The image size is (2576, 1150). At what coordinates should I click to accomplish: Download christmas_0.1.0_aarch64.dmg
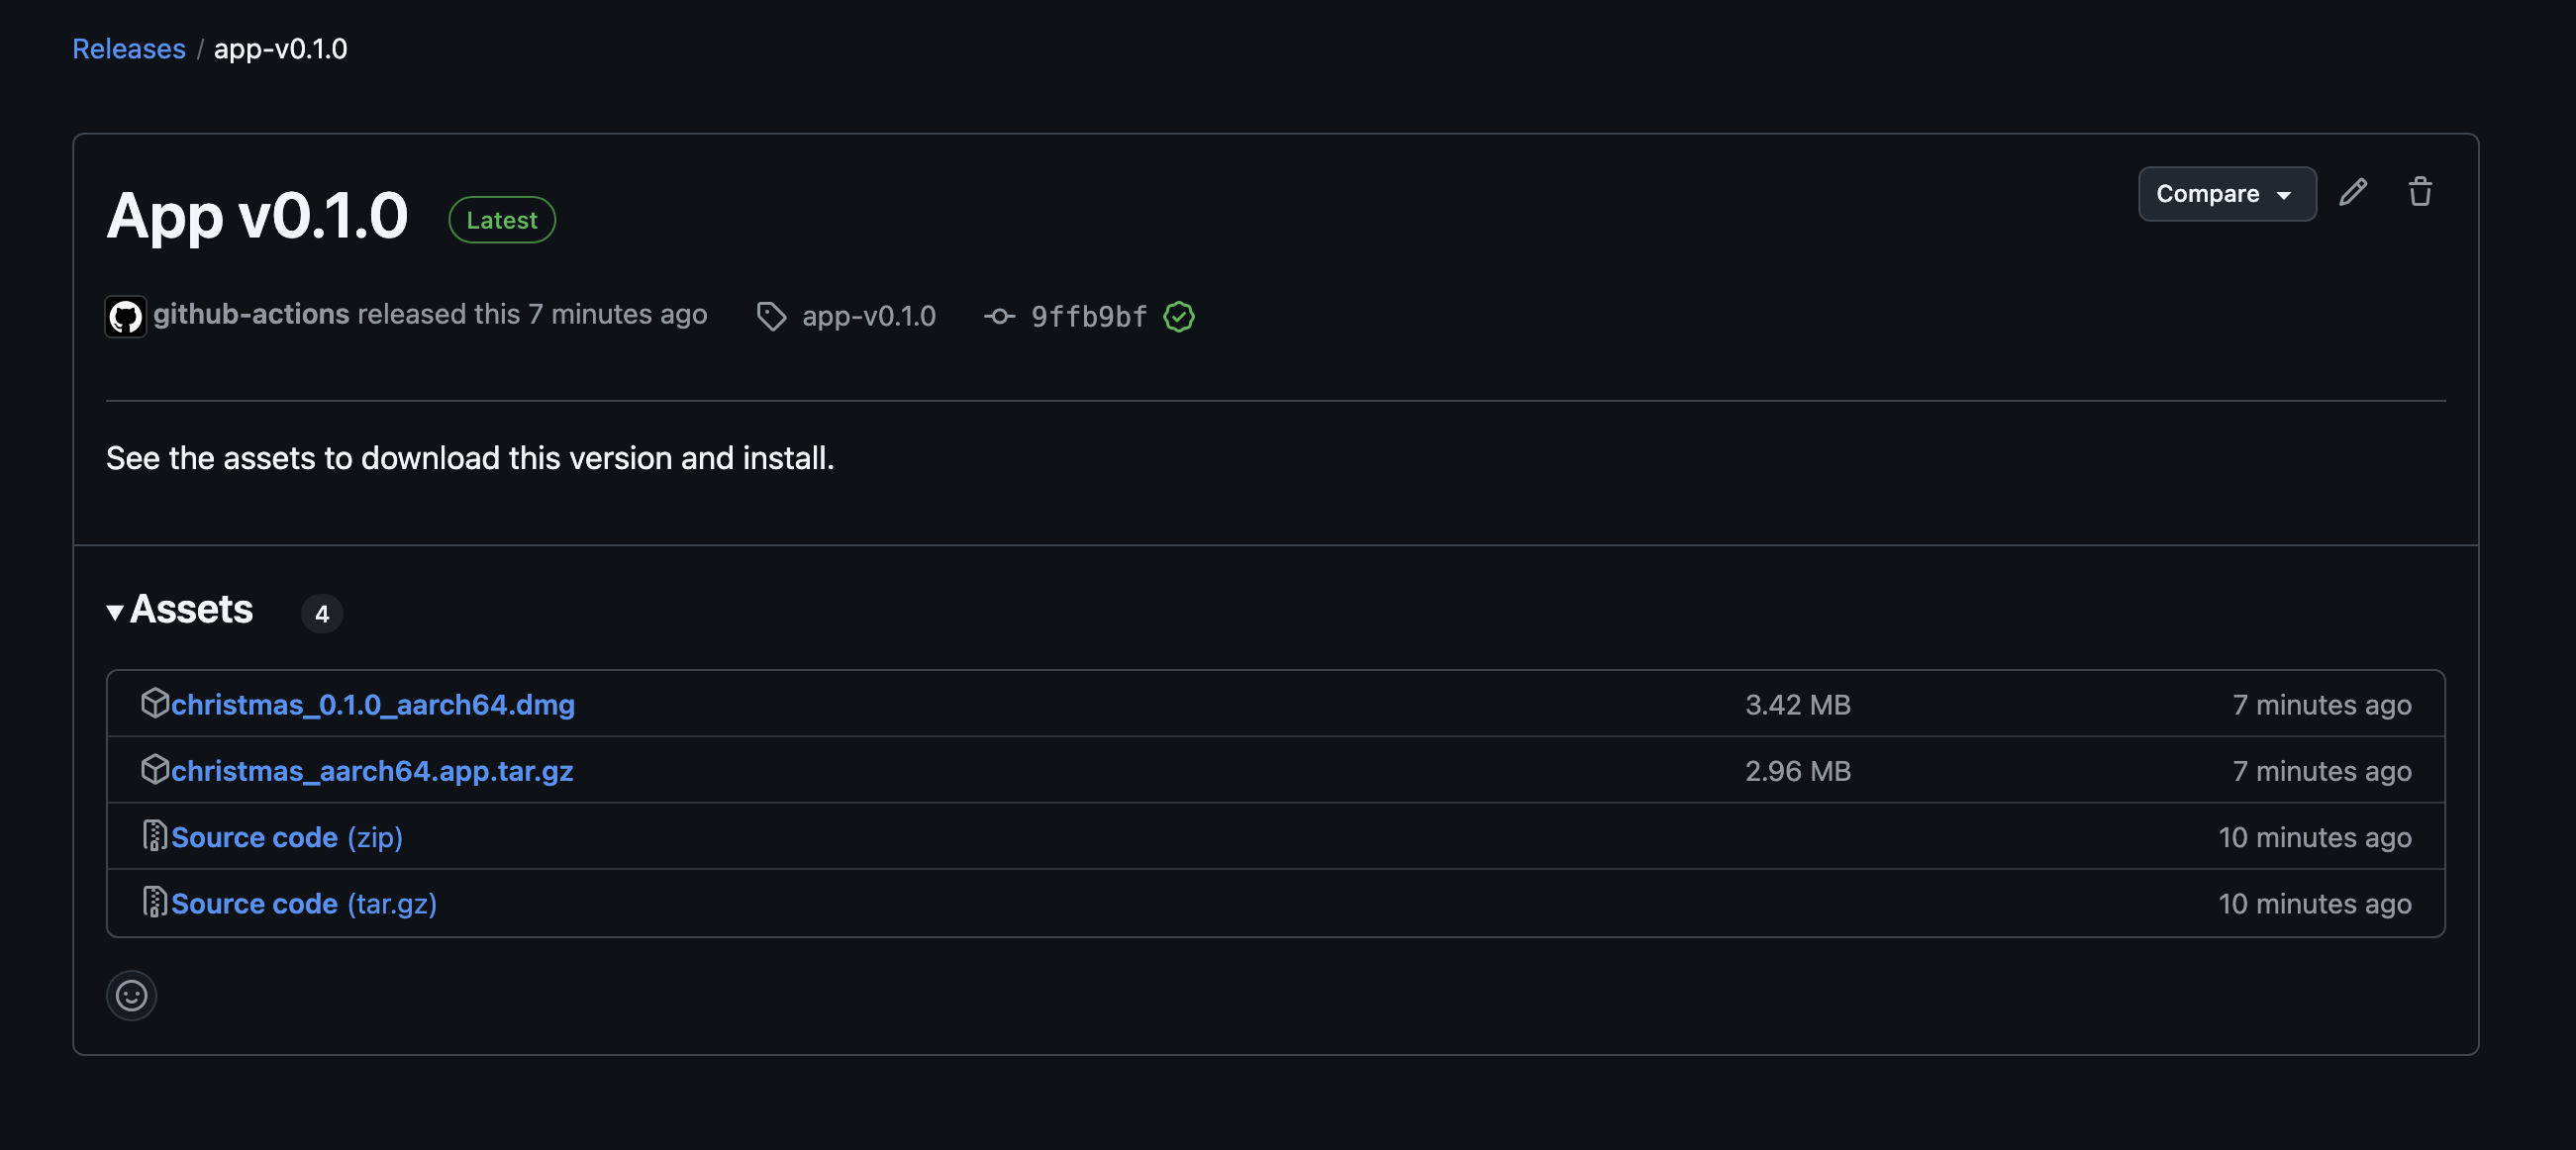pos(373,705)
